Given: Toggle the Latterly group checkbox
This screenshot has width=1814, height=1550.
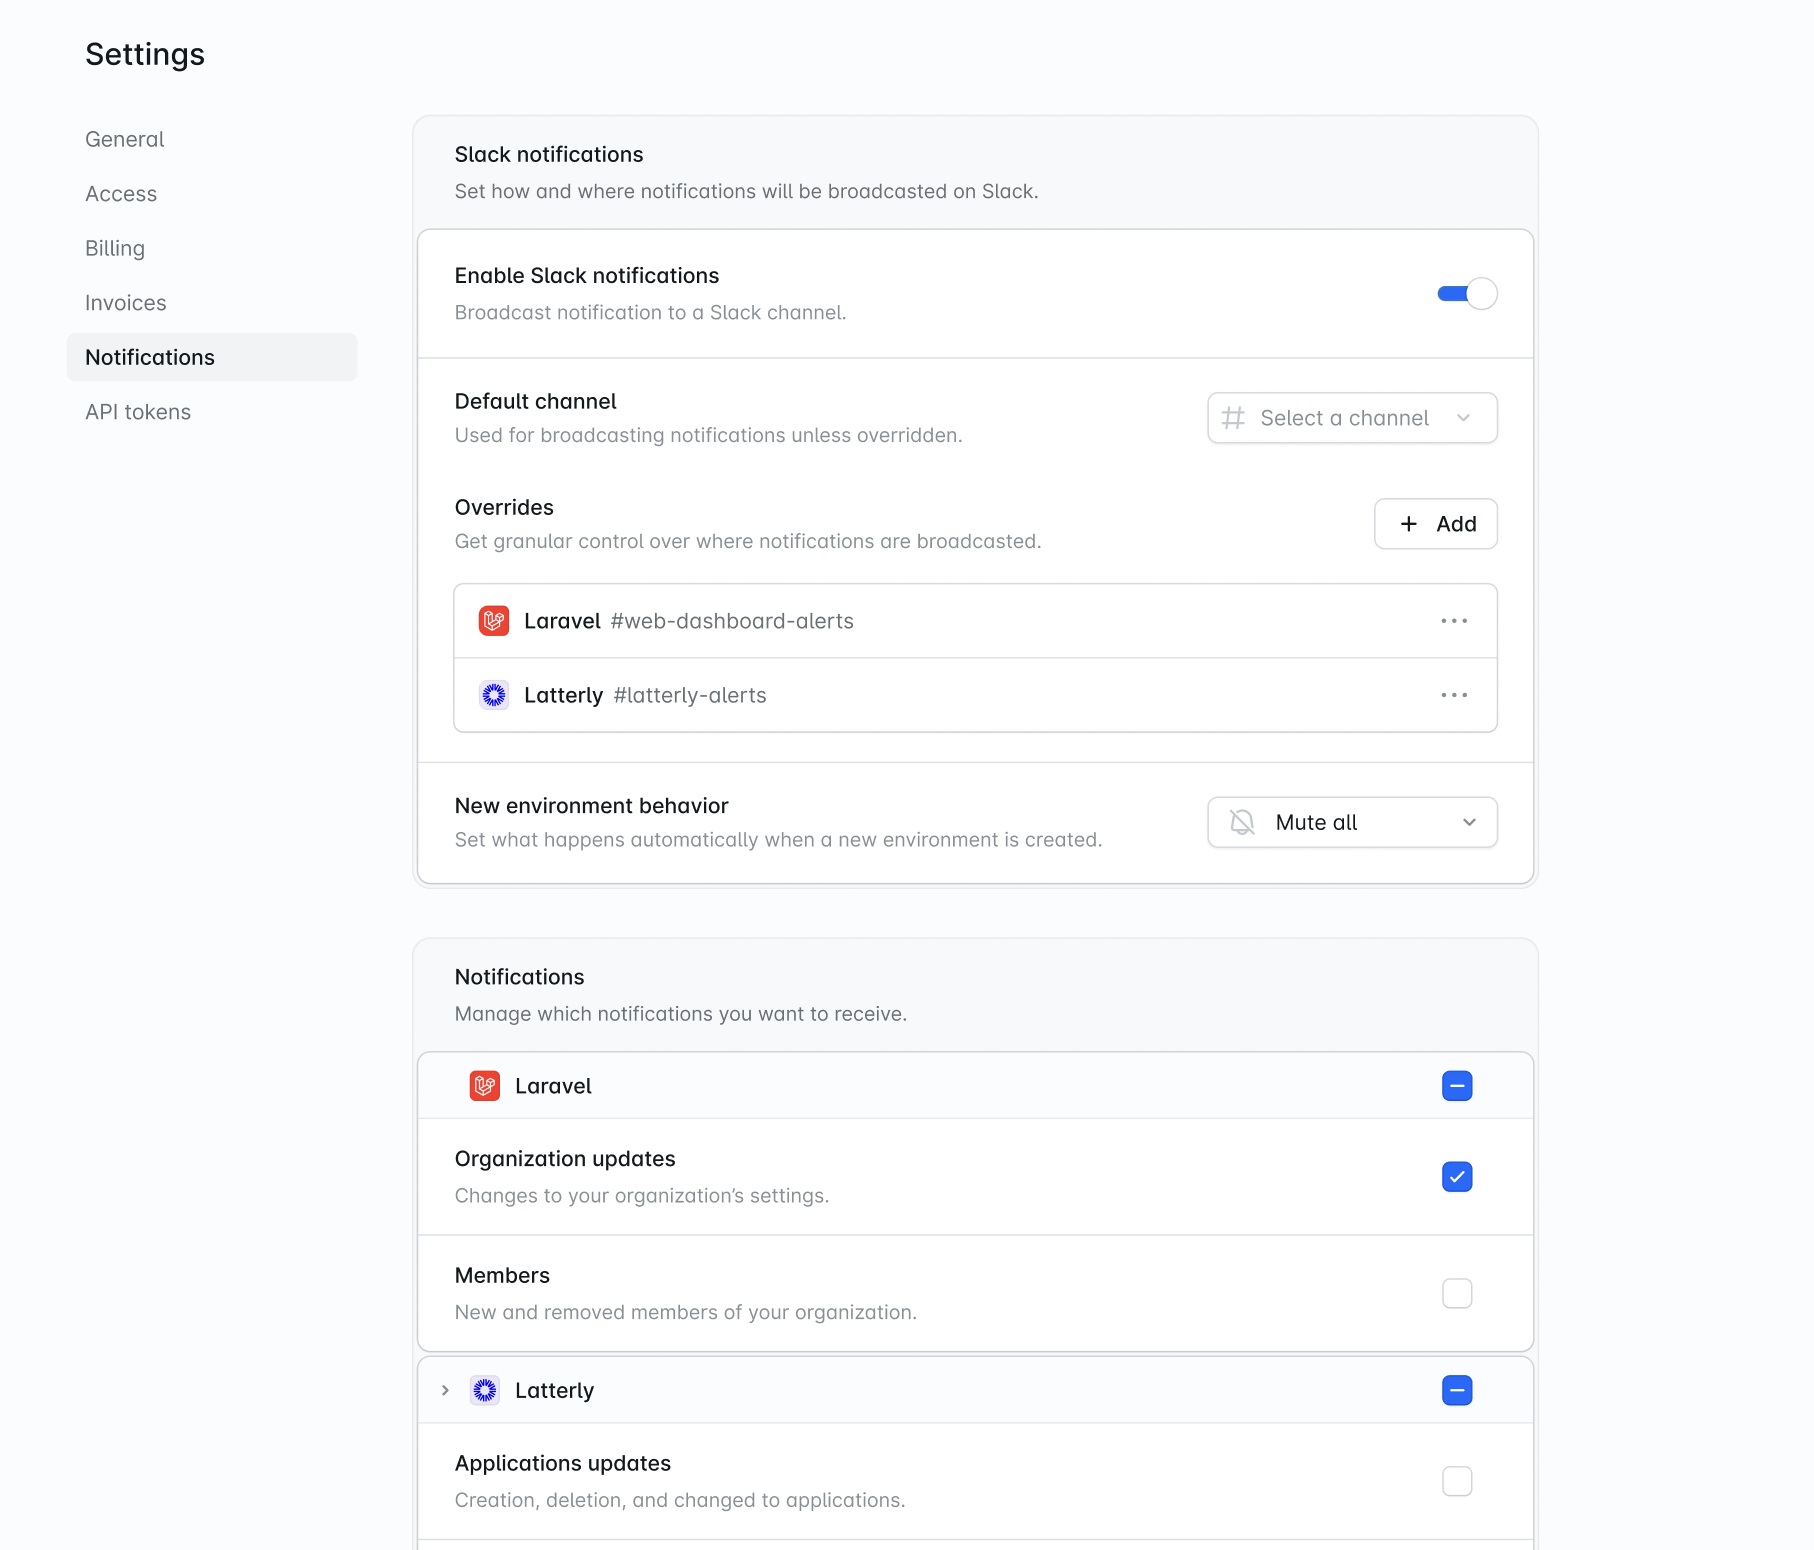Looking at the screenshot, I should pyautogui.click(x=1457, y=1391).
